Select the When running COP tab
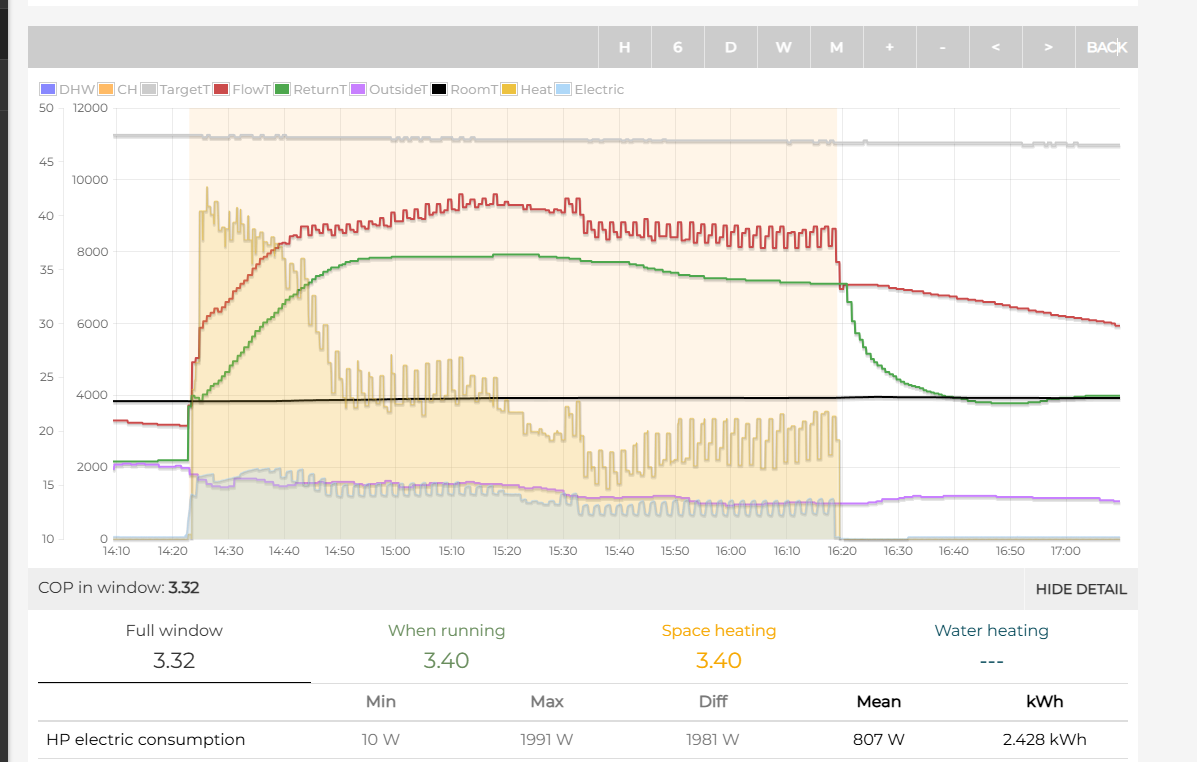This screenshot has height=762, width=1197. click(446, 645)
